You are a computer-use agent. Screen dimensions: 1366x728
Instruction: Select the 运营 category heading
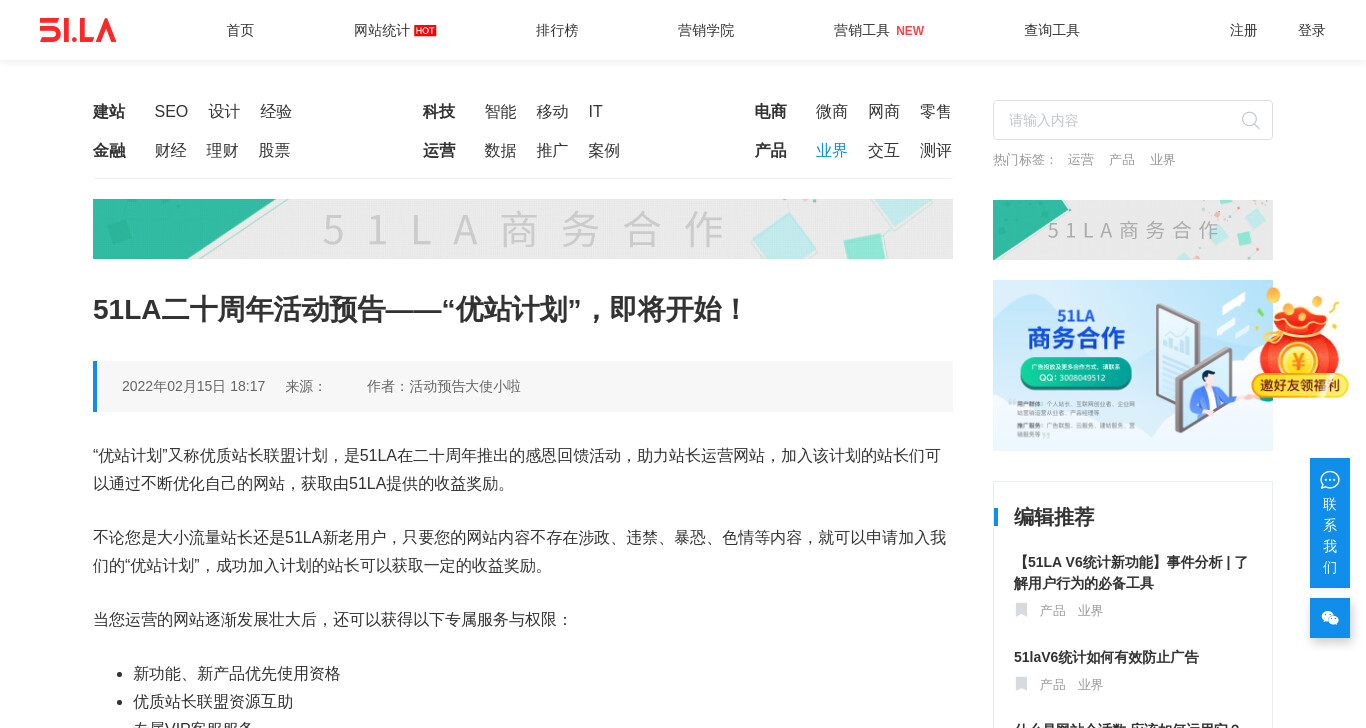439,151
